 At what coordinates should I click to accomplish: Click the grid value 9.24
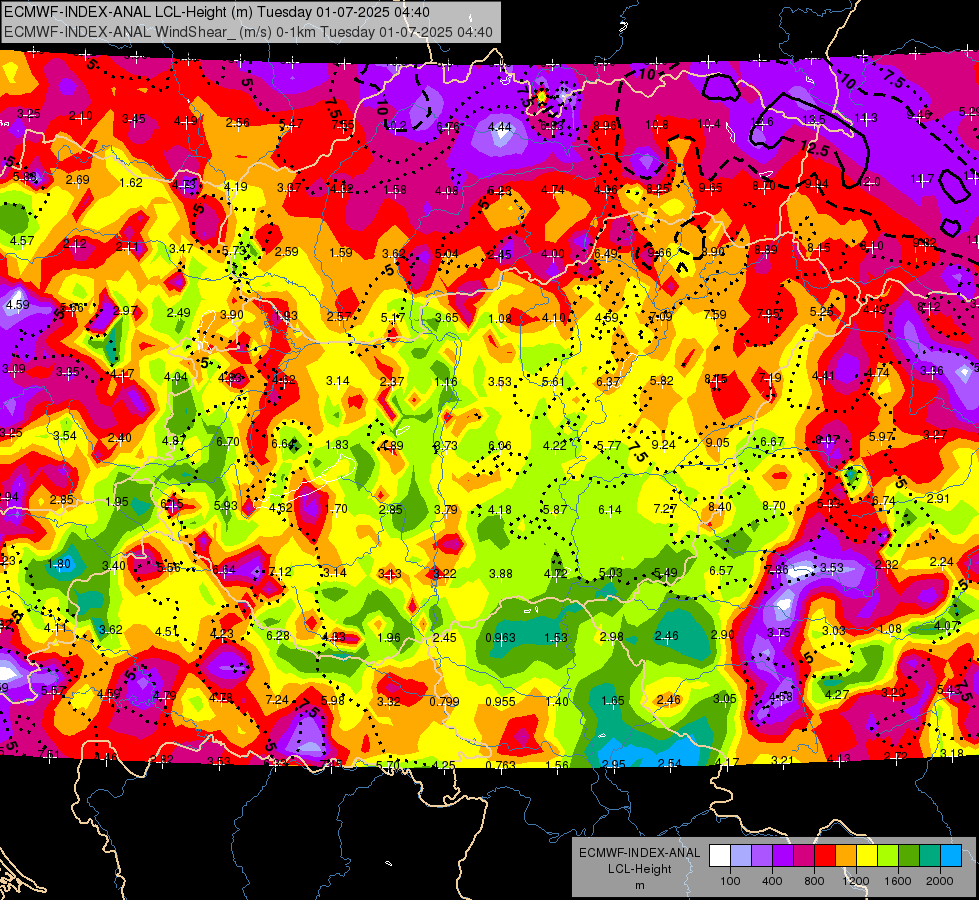(664, 444)
